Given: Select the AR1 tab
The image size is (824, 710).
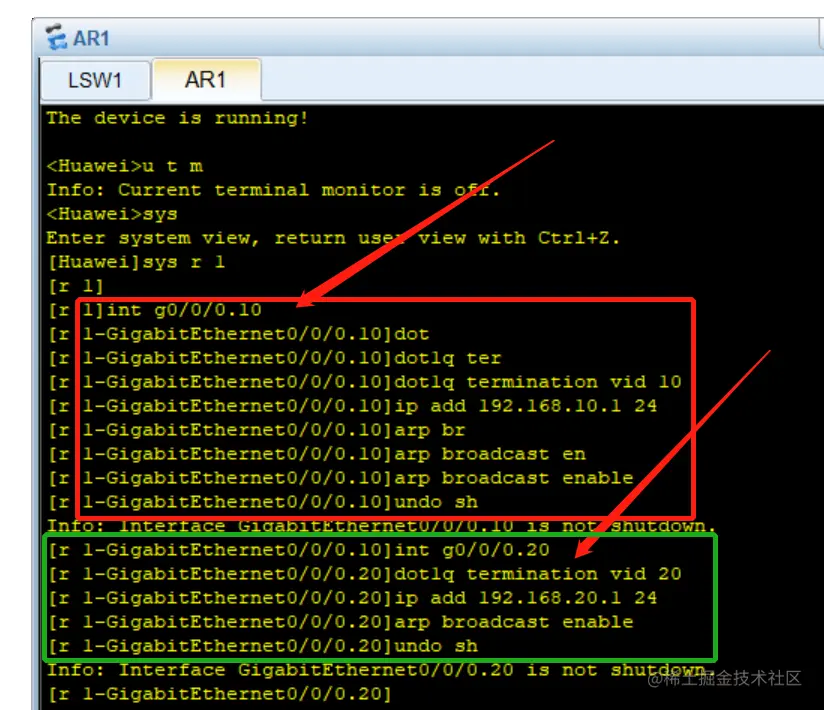Looking at the screenshot, I should (206, 80).
